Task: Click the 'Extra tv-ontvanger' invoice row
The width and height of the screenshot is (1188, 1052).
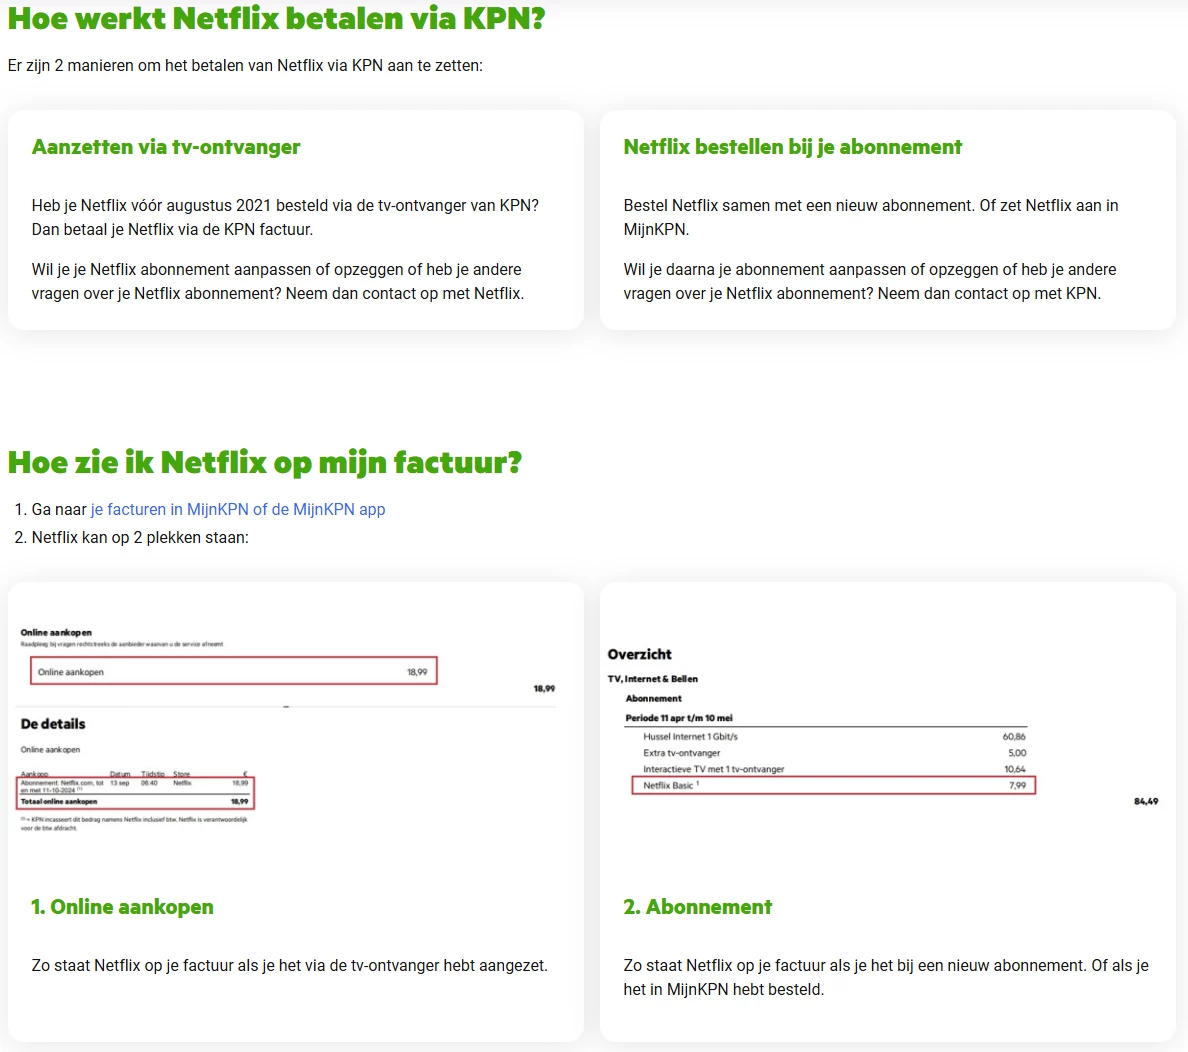Action: pos(833,753)
